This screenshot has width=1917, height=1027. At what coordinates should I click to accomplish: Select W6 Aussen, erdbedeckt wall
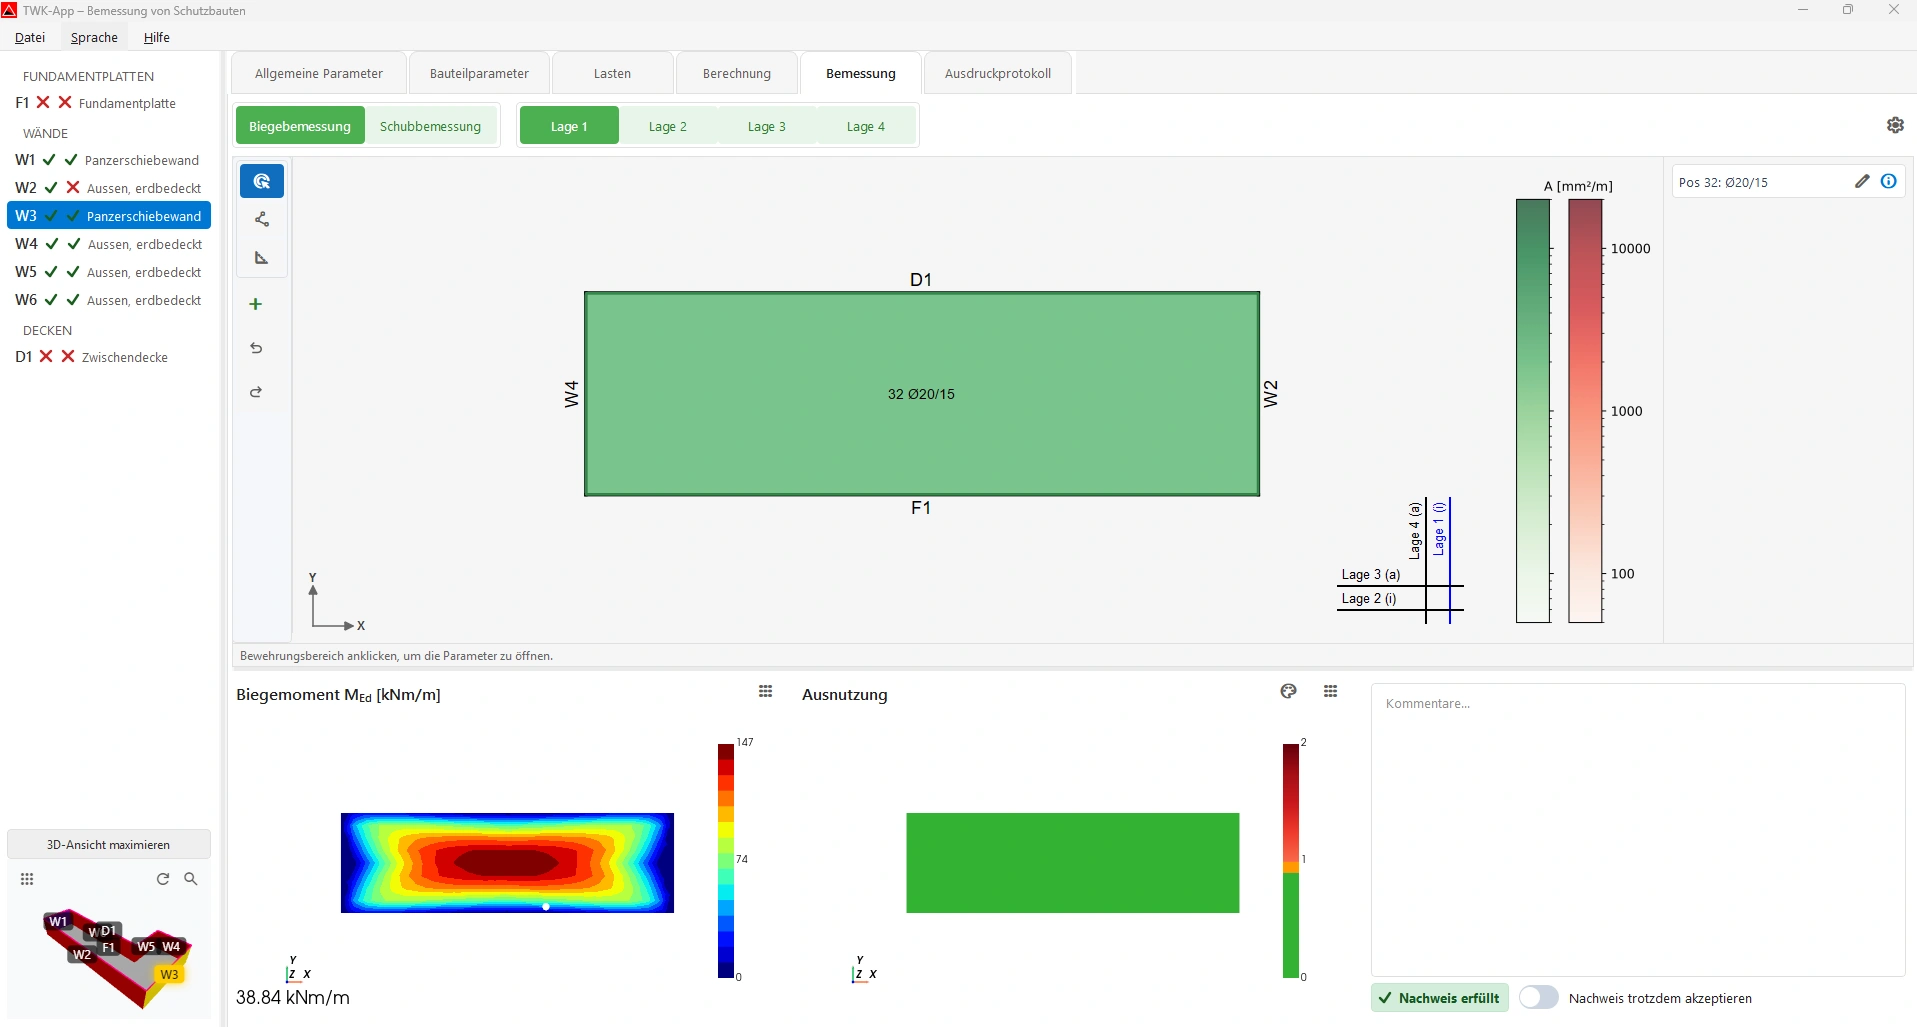pos(109,300)
